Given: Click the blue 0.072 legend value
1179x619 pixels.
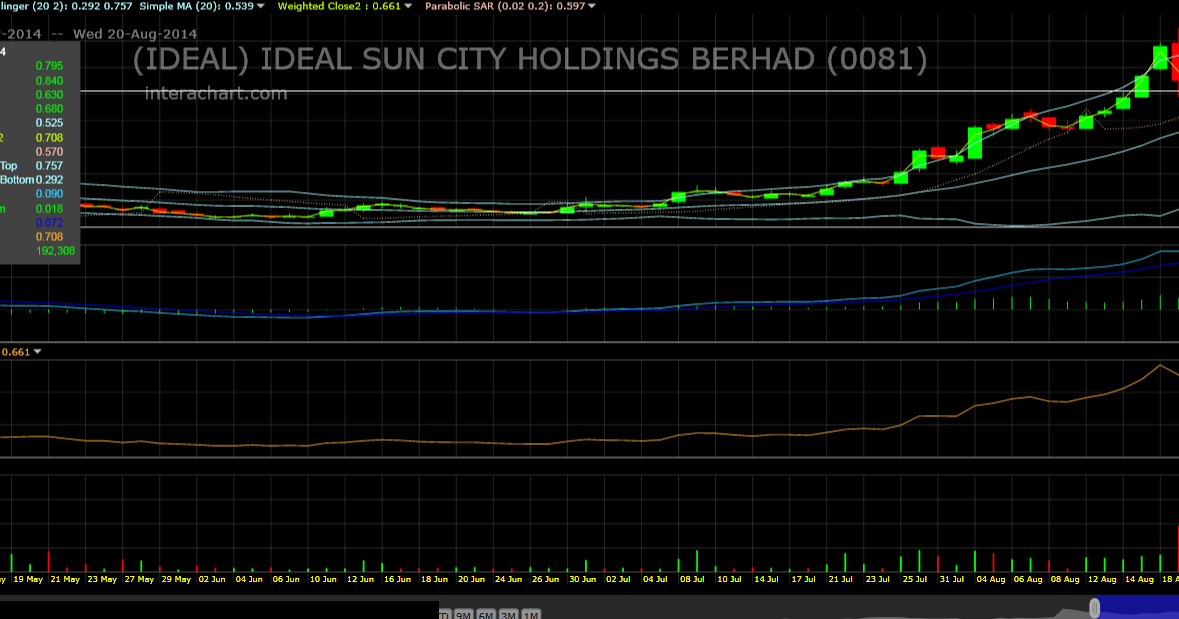Looking at the screenshot, I should [x=50, y=223].
